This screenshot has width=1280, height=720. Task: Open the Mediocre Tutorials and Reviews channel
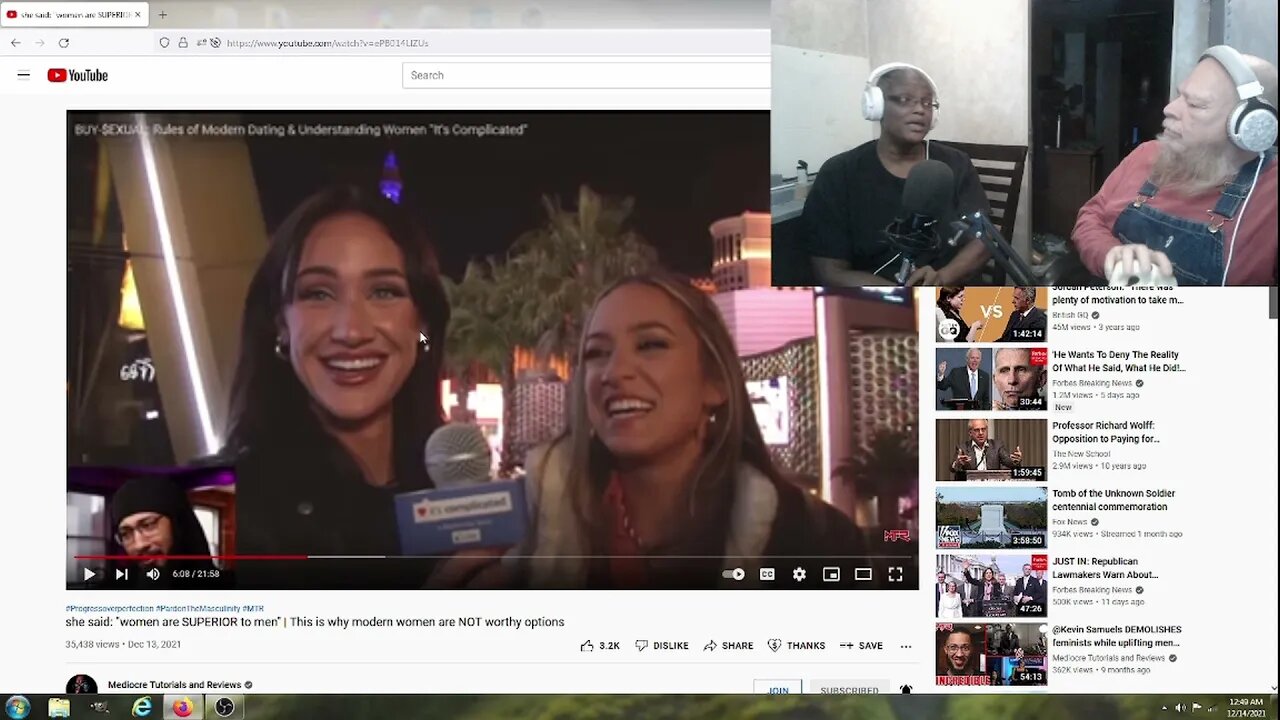[x=174, y=685]
